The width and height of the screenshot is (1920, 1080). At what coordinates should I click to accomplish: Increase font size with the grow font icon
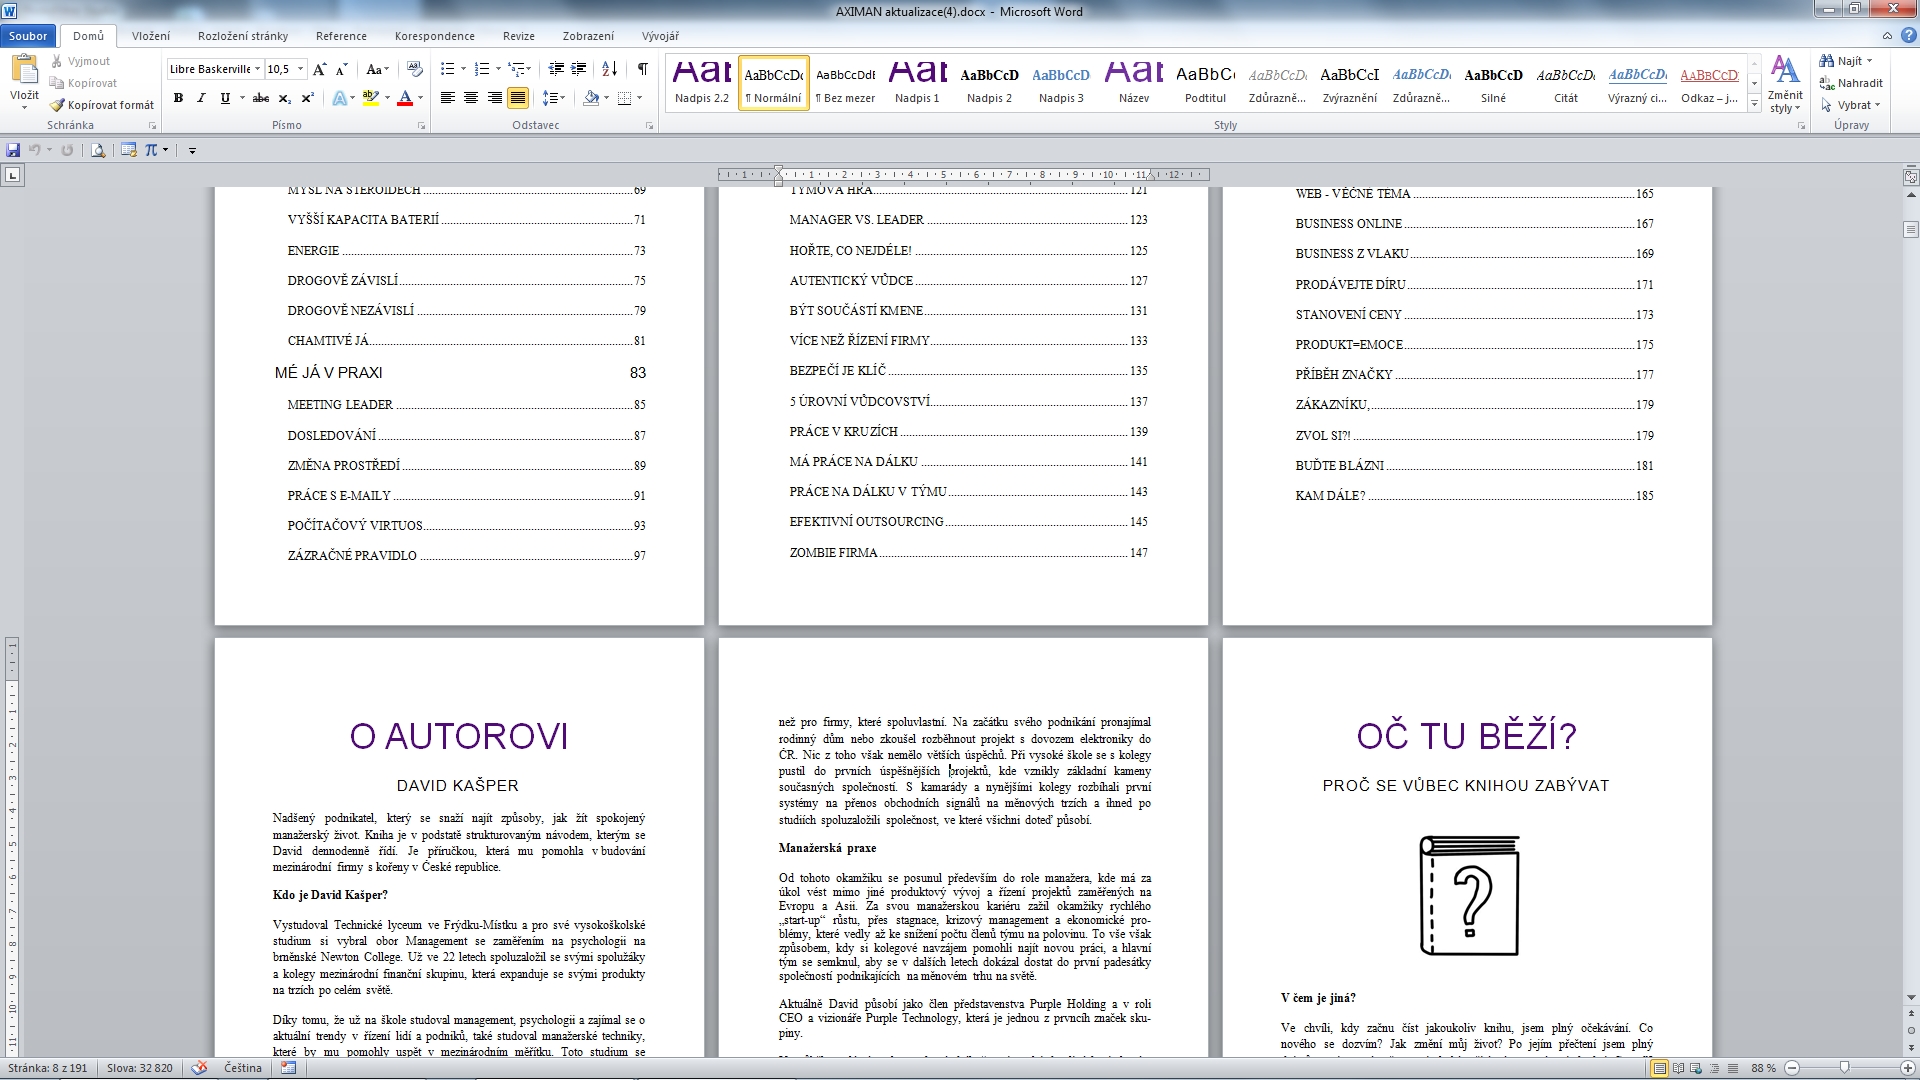pos(319,69)
